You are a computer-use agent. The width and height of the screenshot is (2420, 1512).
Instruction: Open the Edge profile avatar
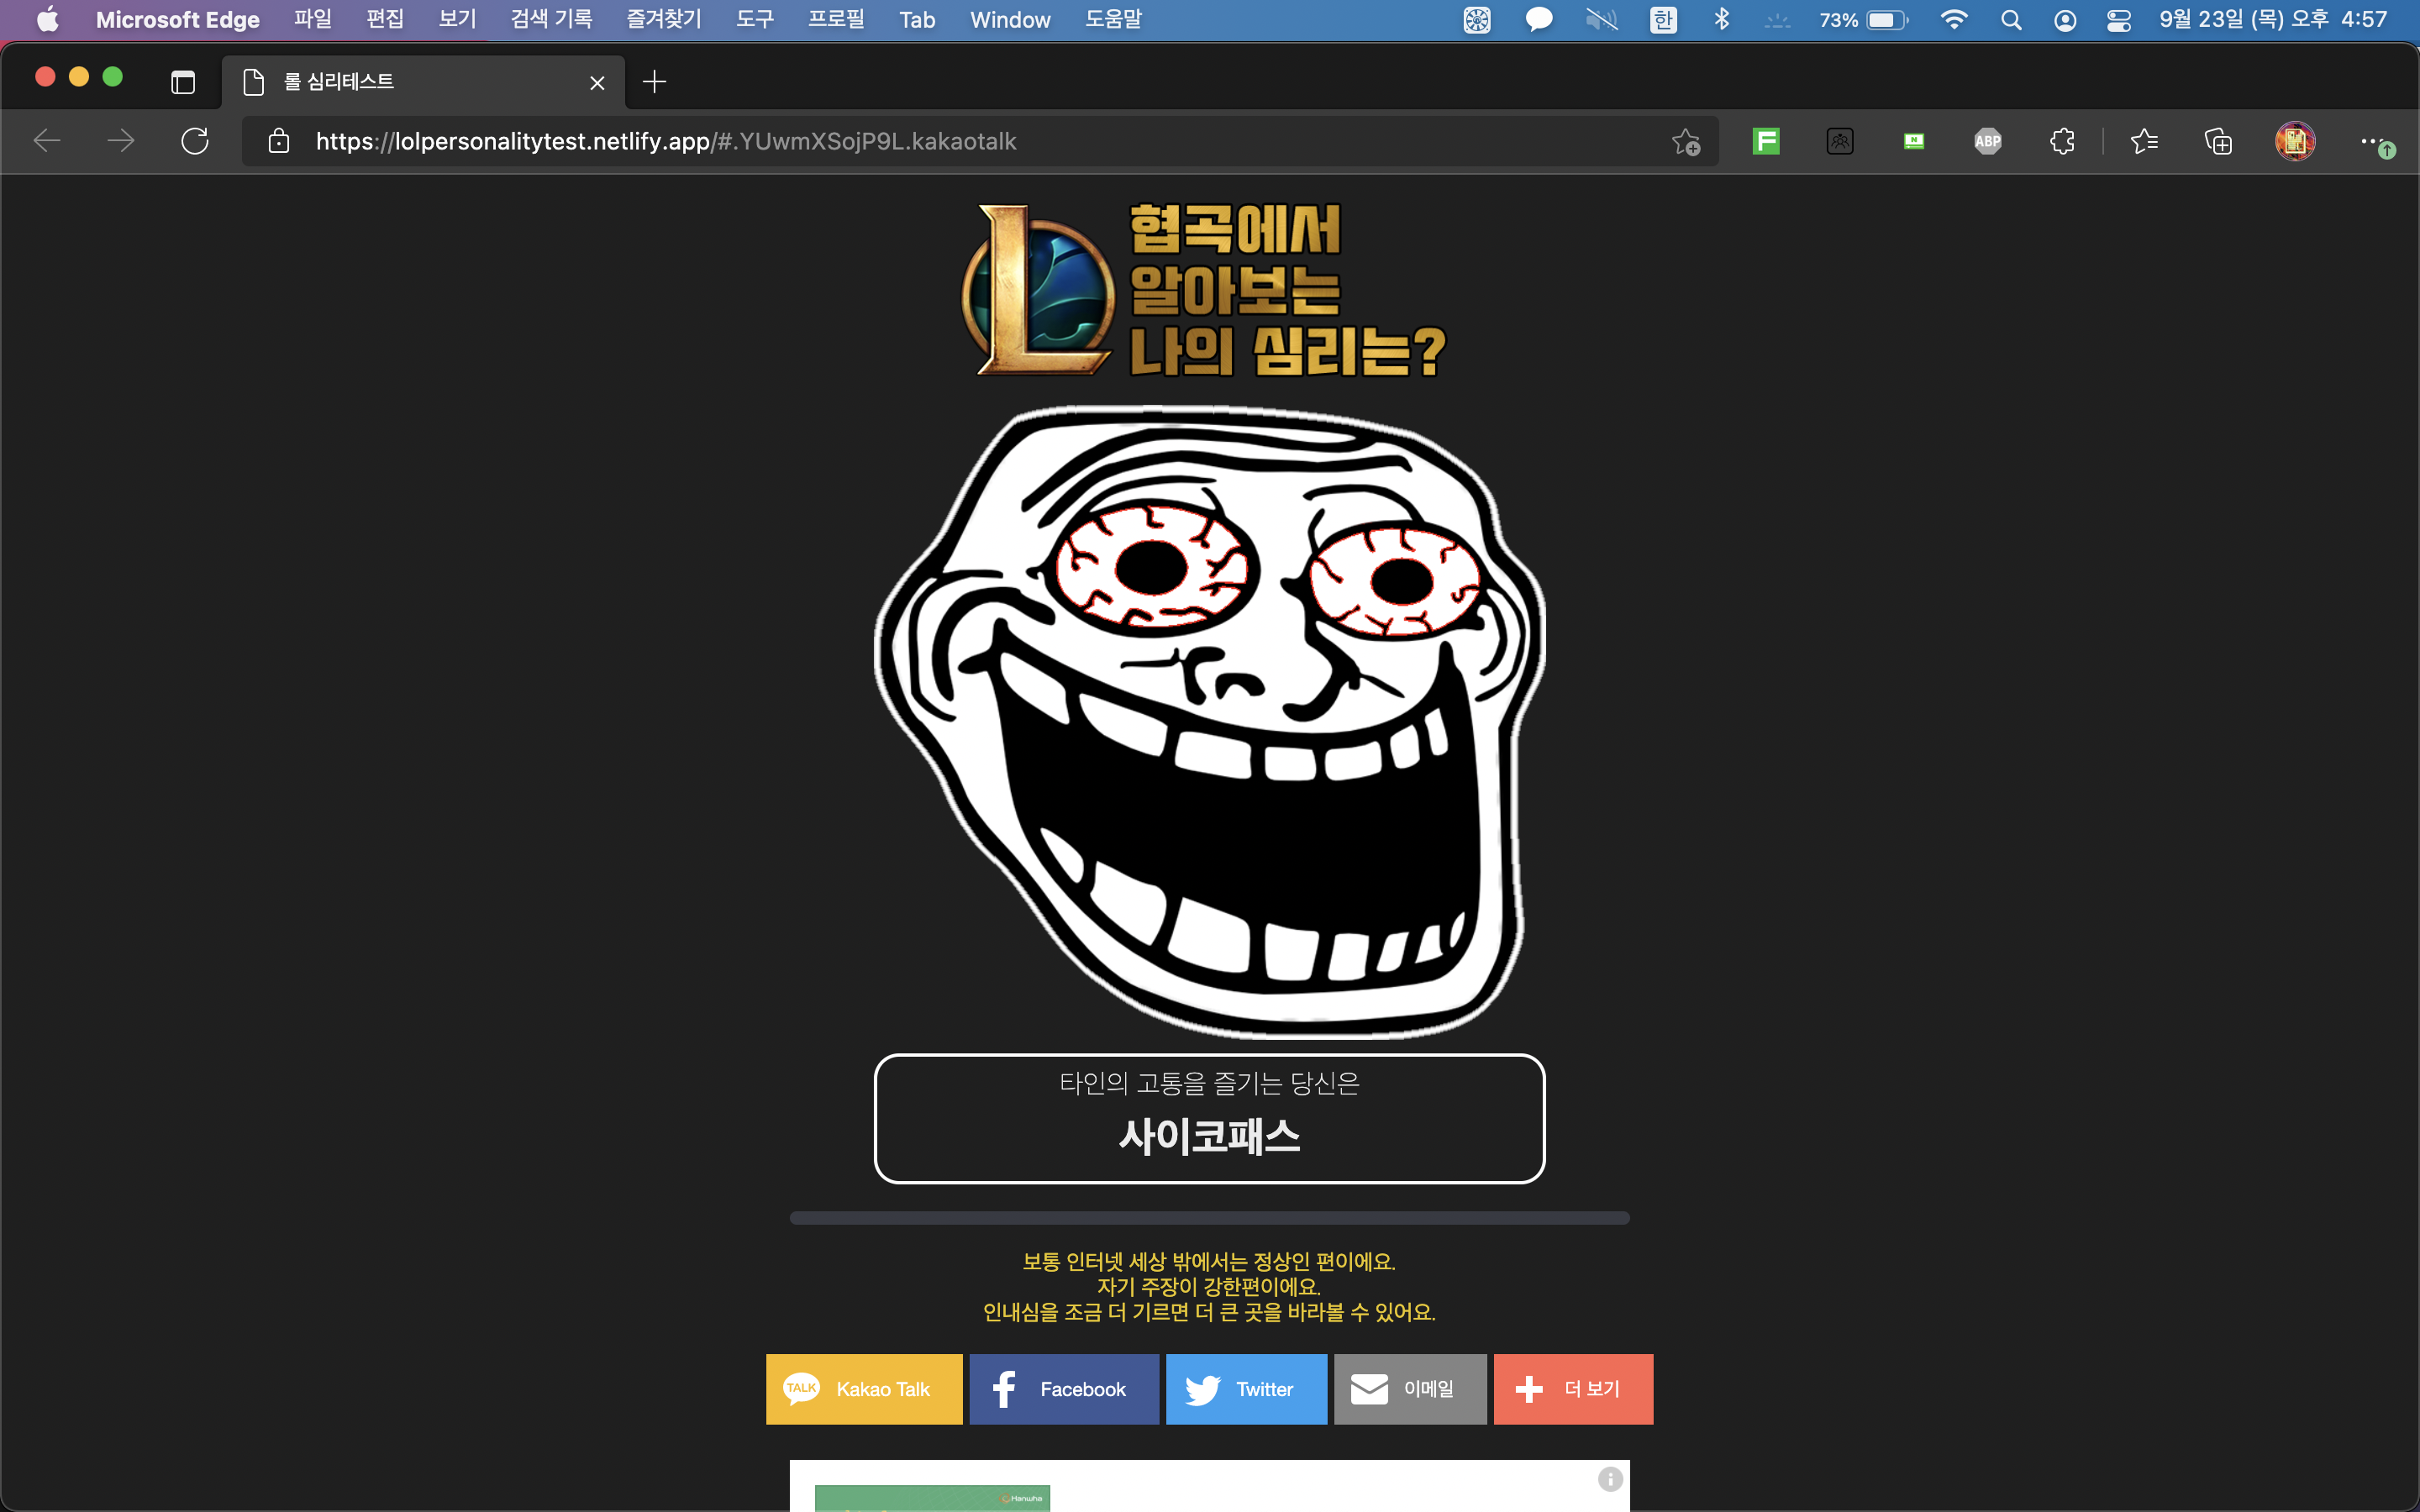(2294, 141)
